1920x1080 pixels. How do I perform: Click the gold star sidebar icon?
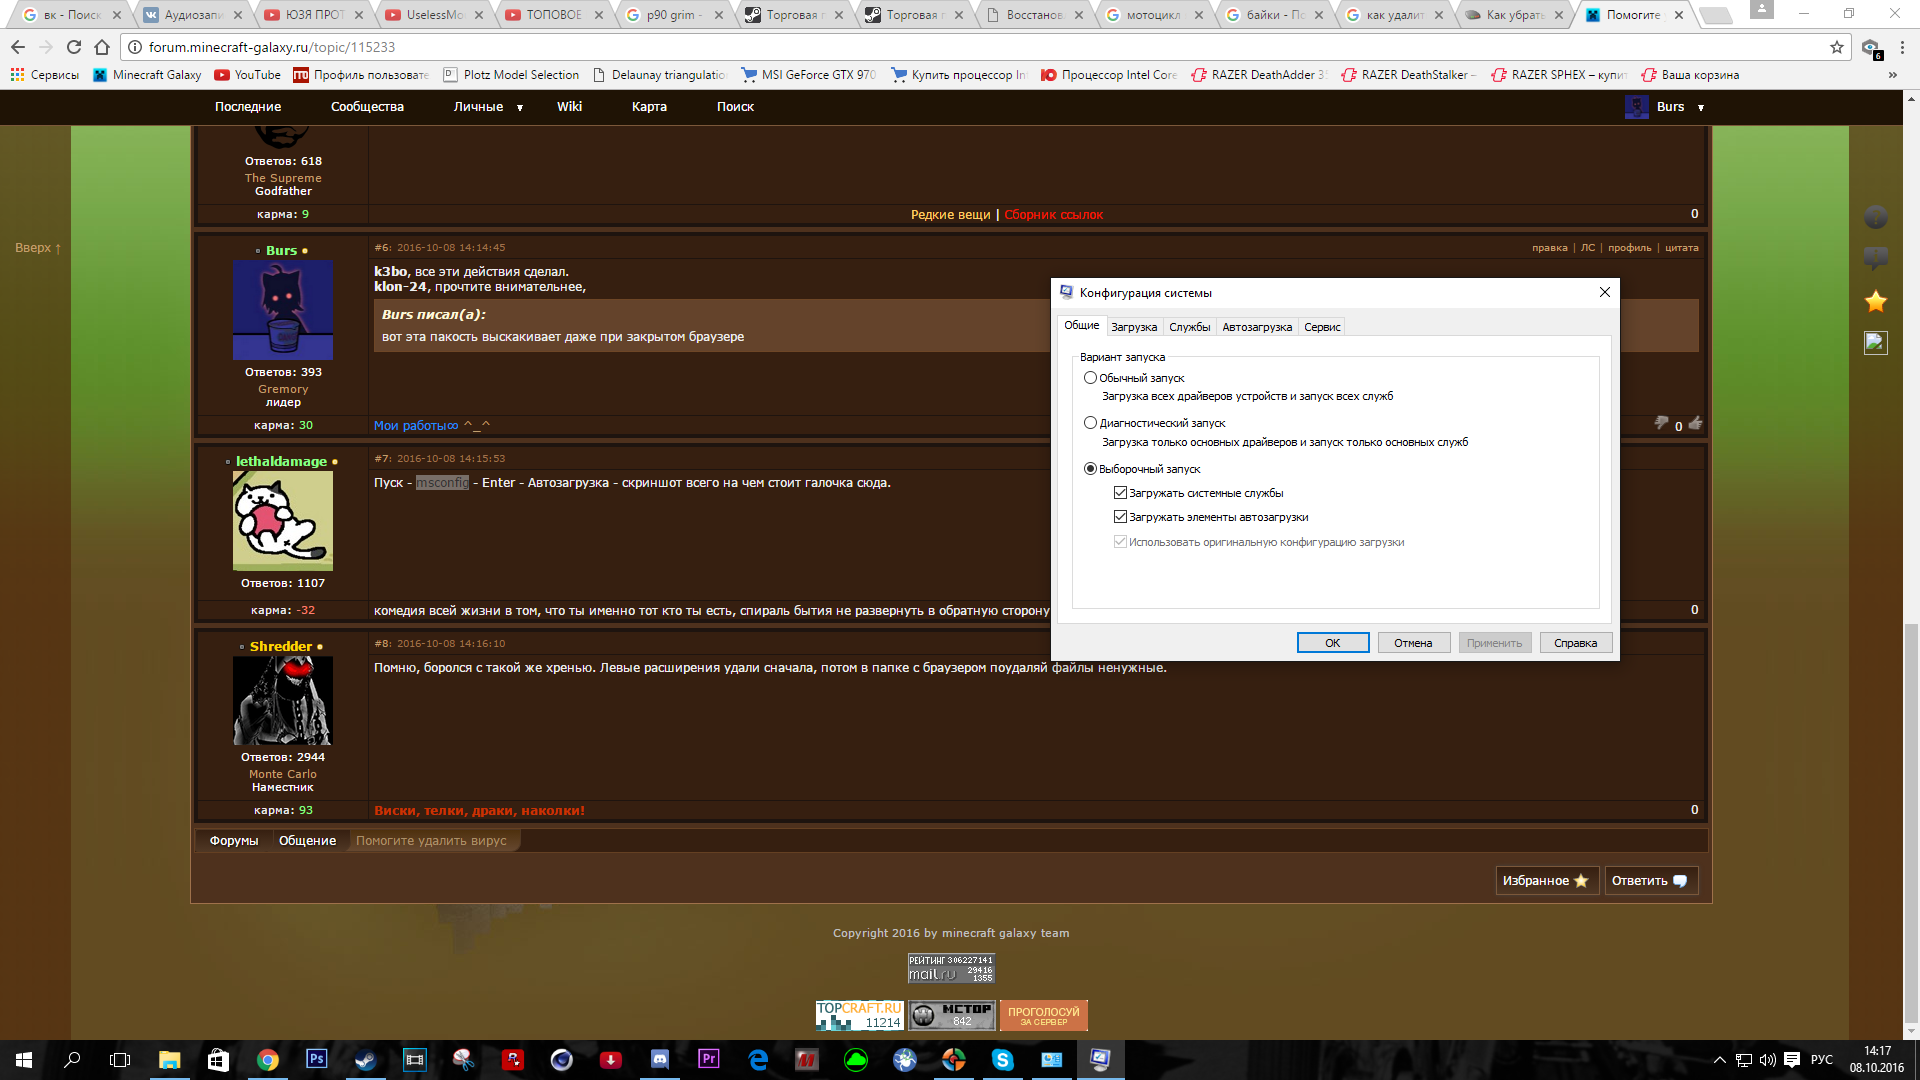tap(1875, 301)
